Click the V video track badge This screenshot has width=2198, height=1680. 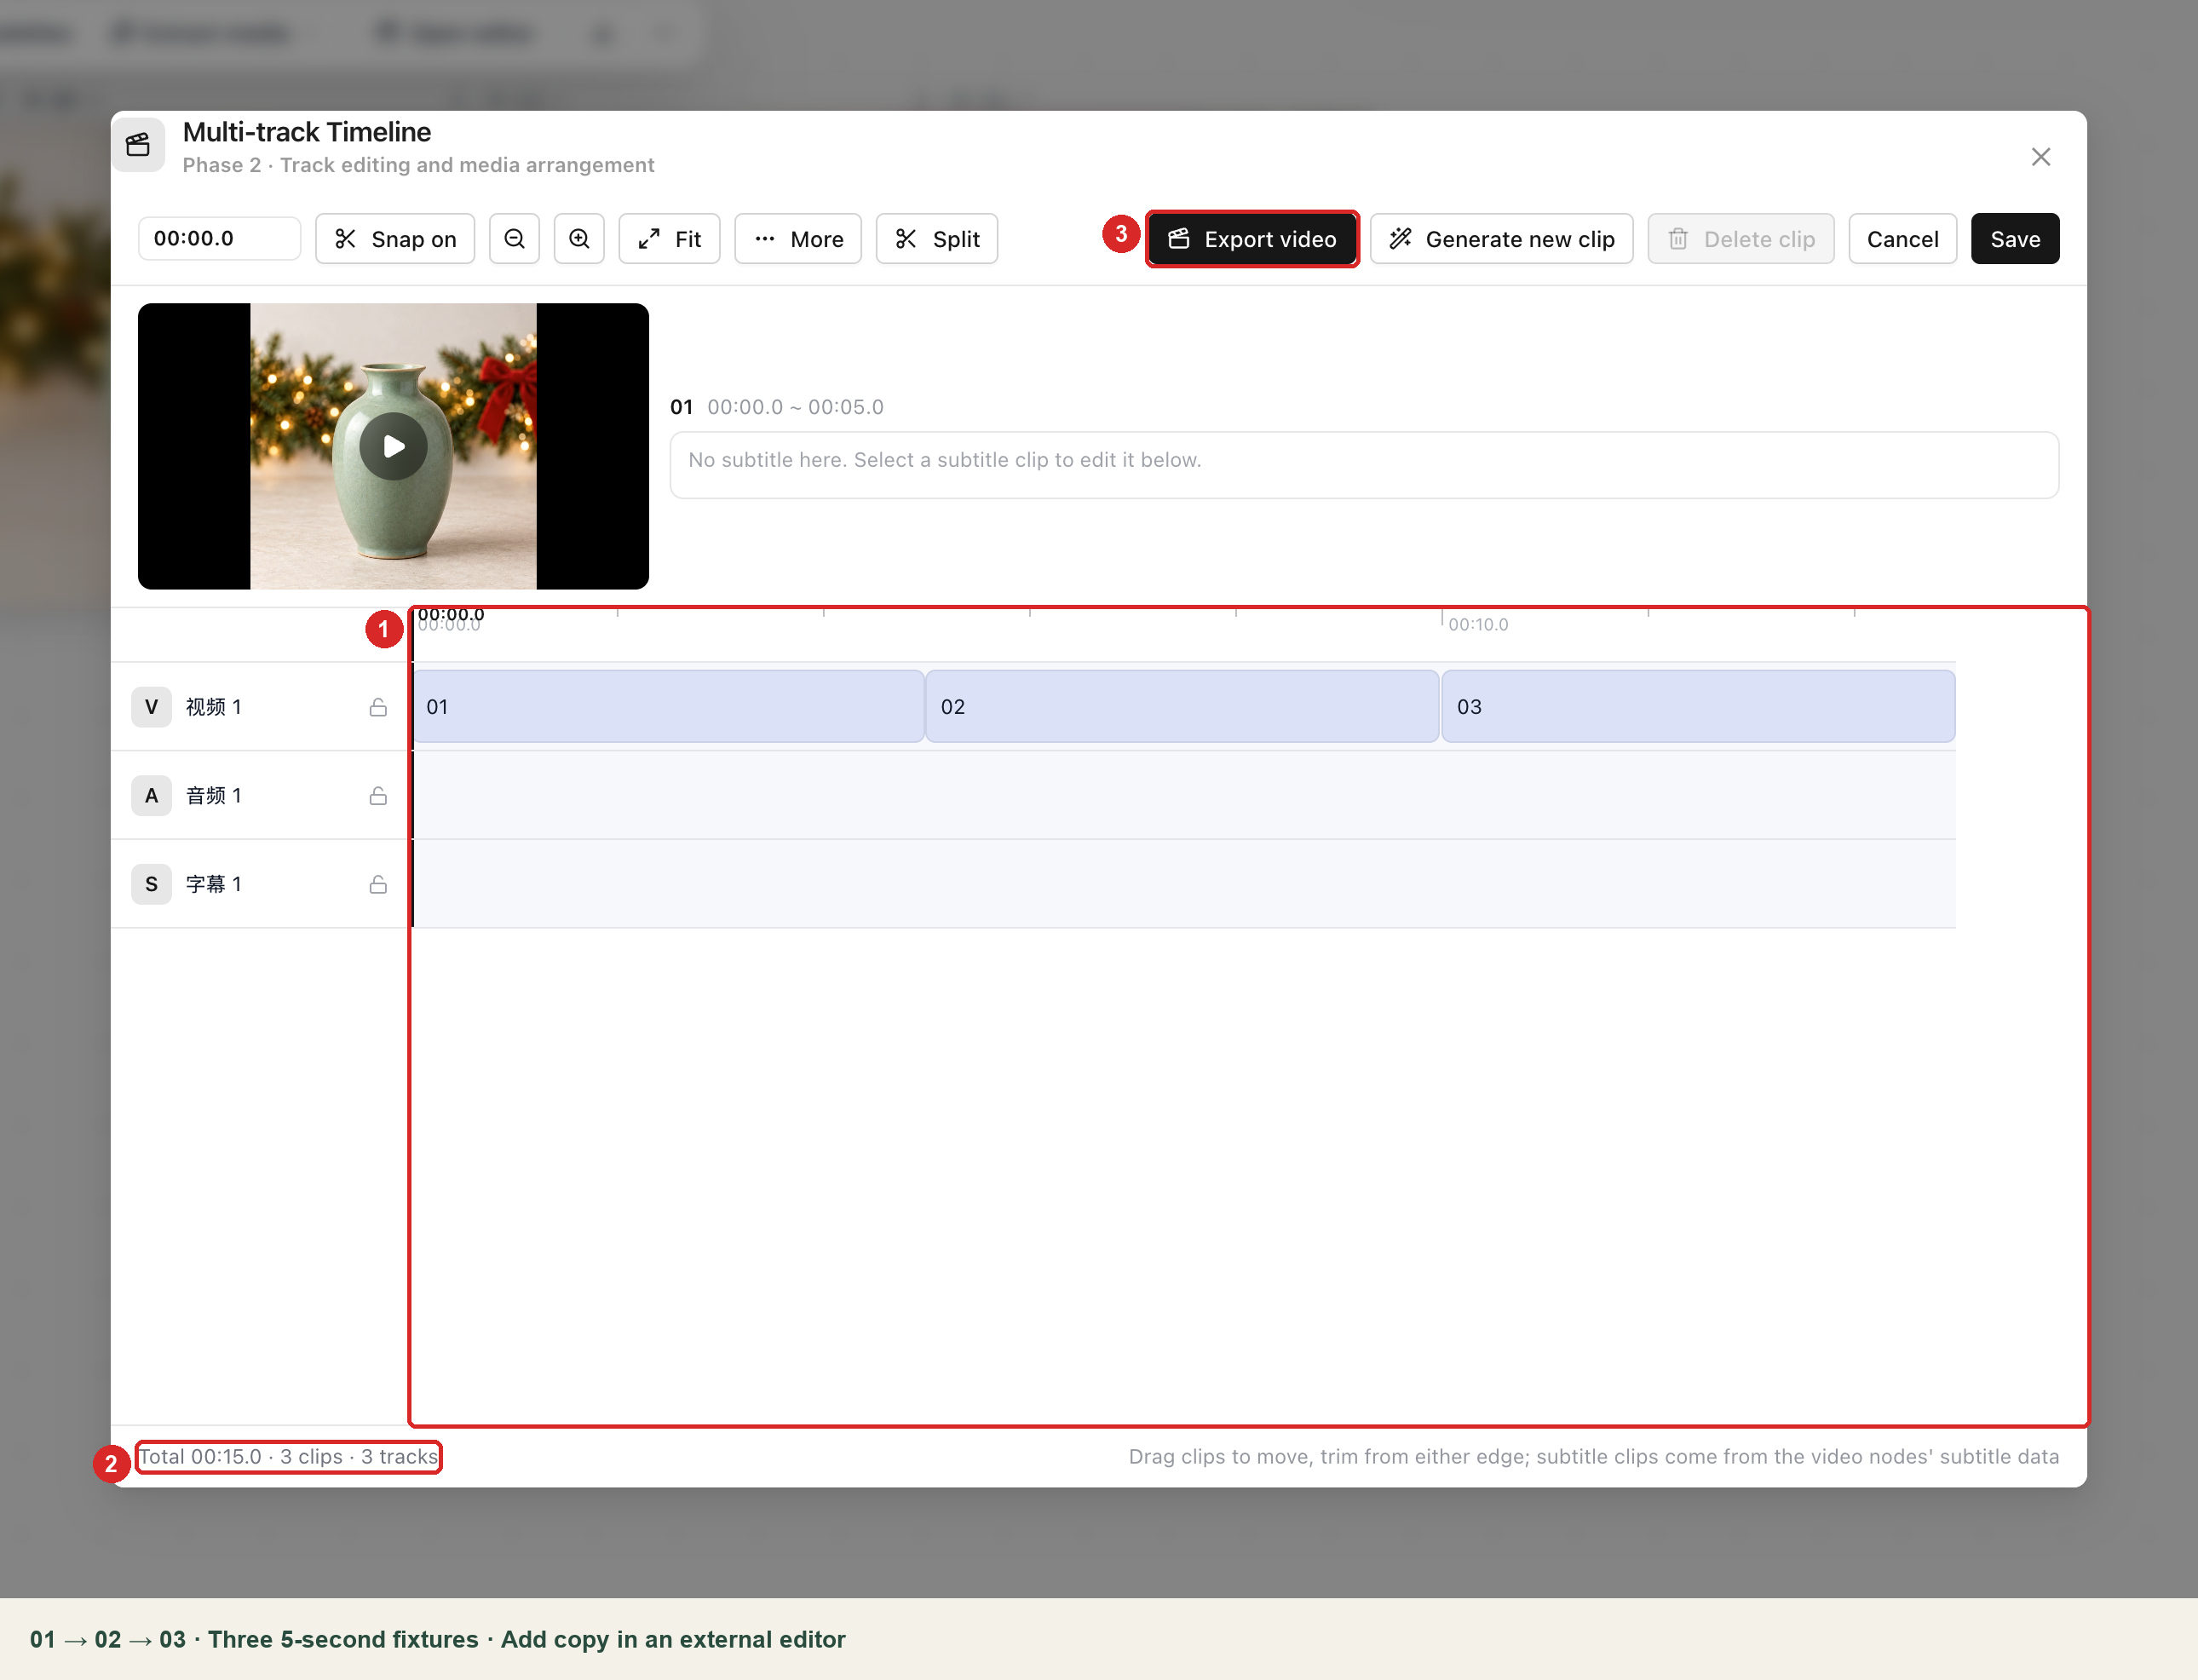click(151, 707)
